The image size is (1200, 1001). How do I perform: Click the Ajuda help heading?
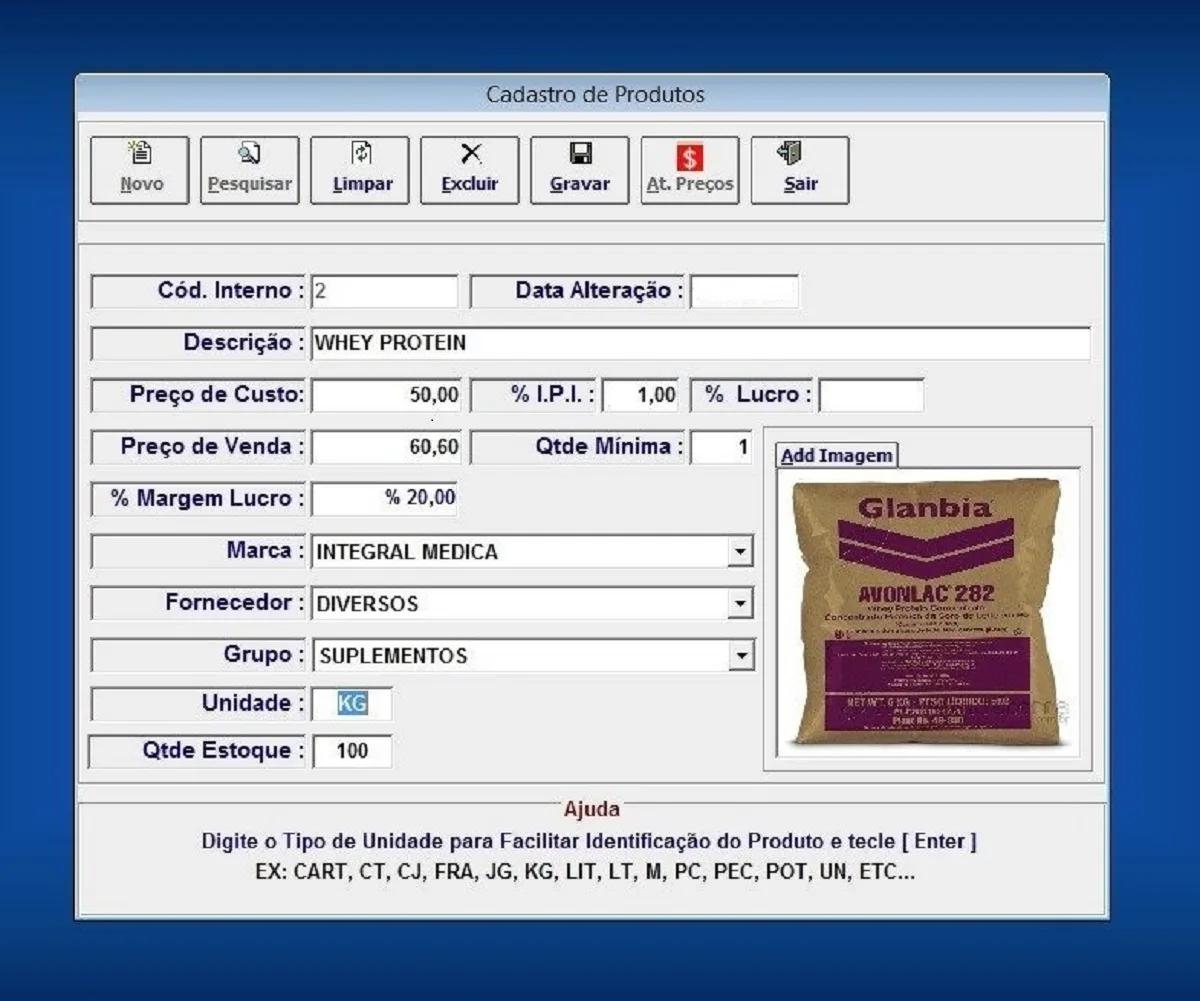[x=592, y=809]
